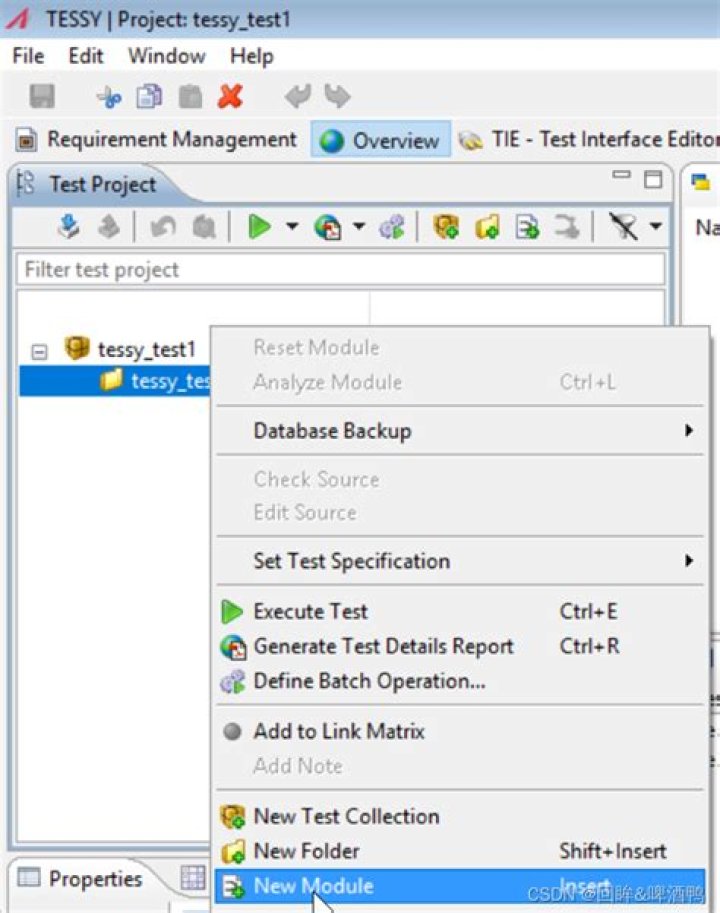The image size is (720, 913).
Task: Click the New Folder toolbar icon
Action: [x=487, y=227]
